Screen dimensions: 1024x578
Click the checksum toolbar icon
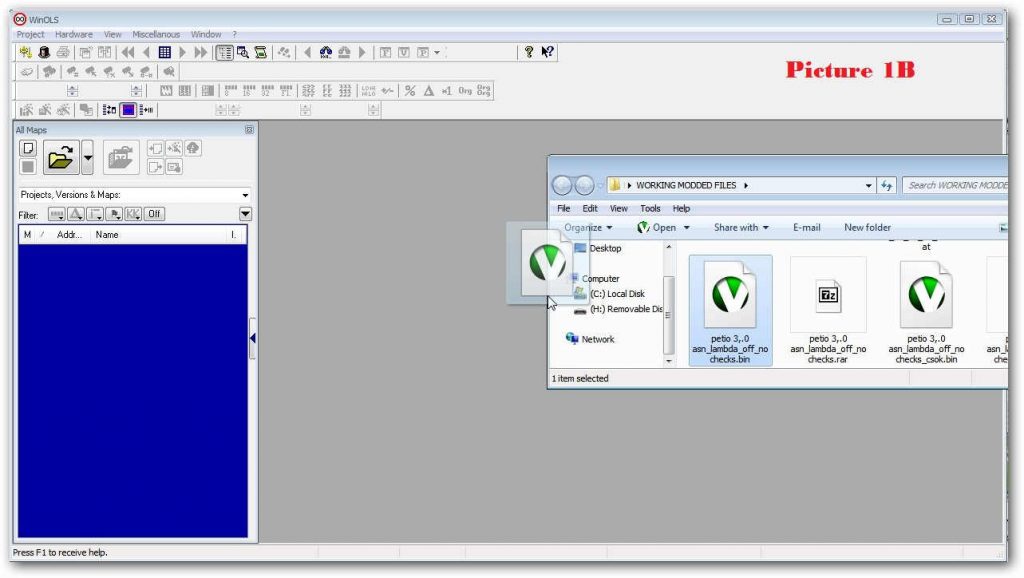coord(261,52)
